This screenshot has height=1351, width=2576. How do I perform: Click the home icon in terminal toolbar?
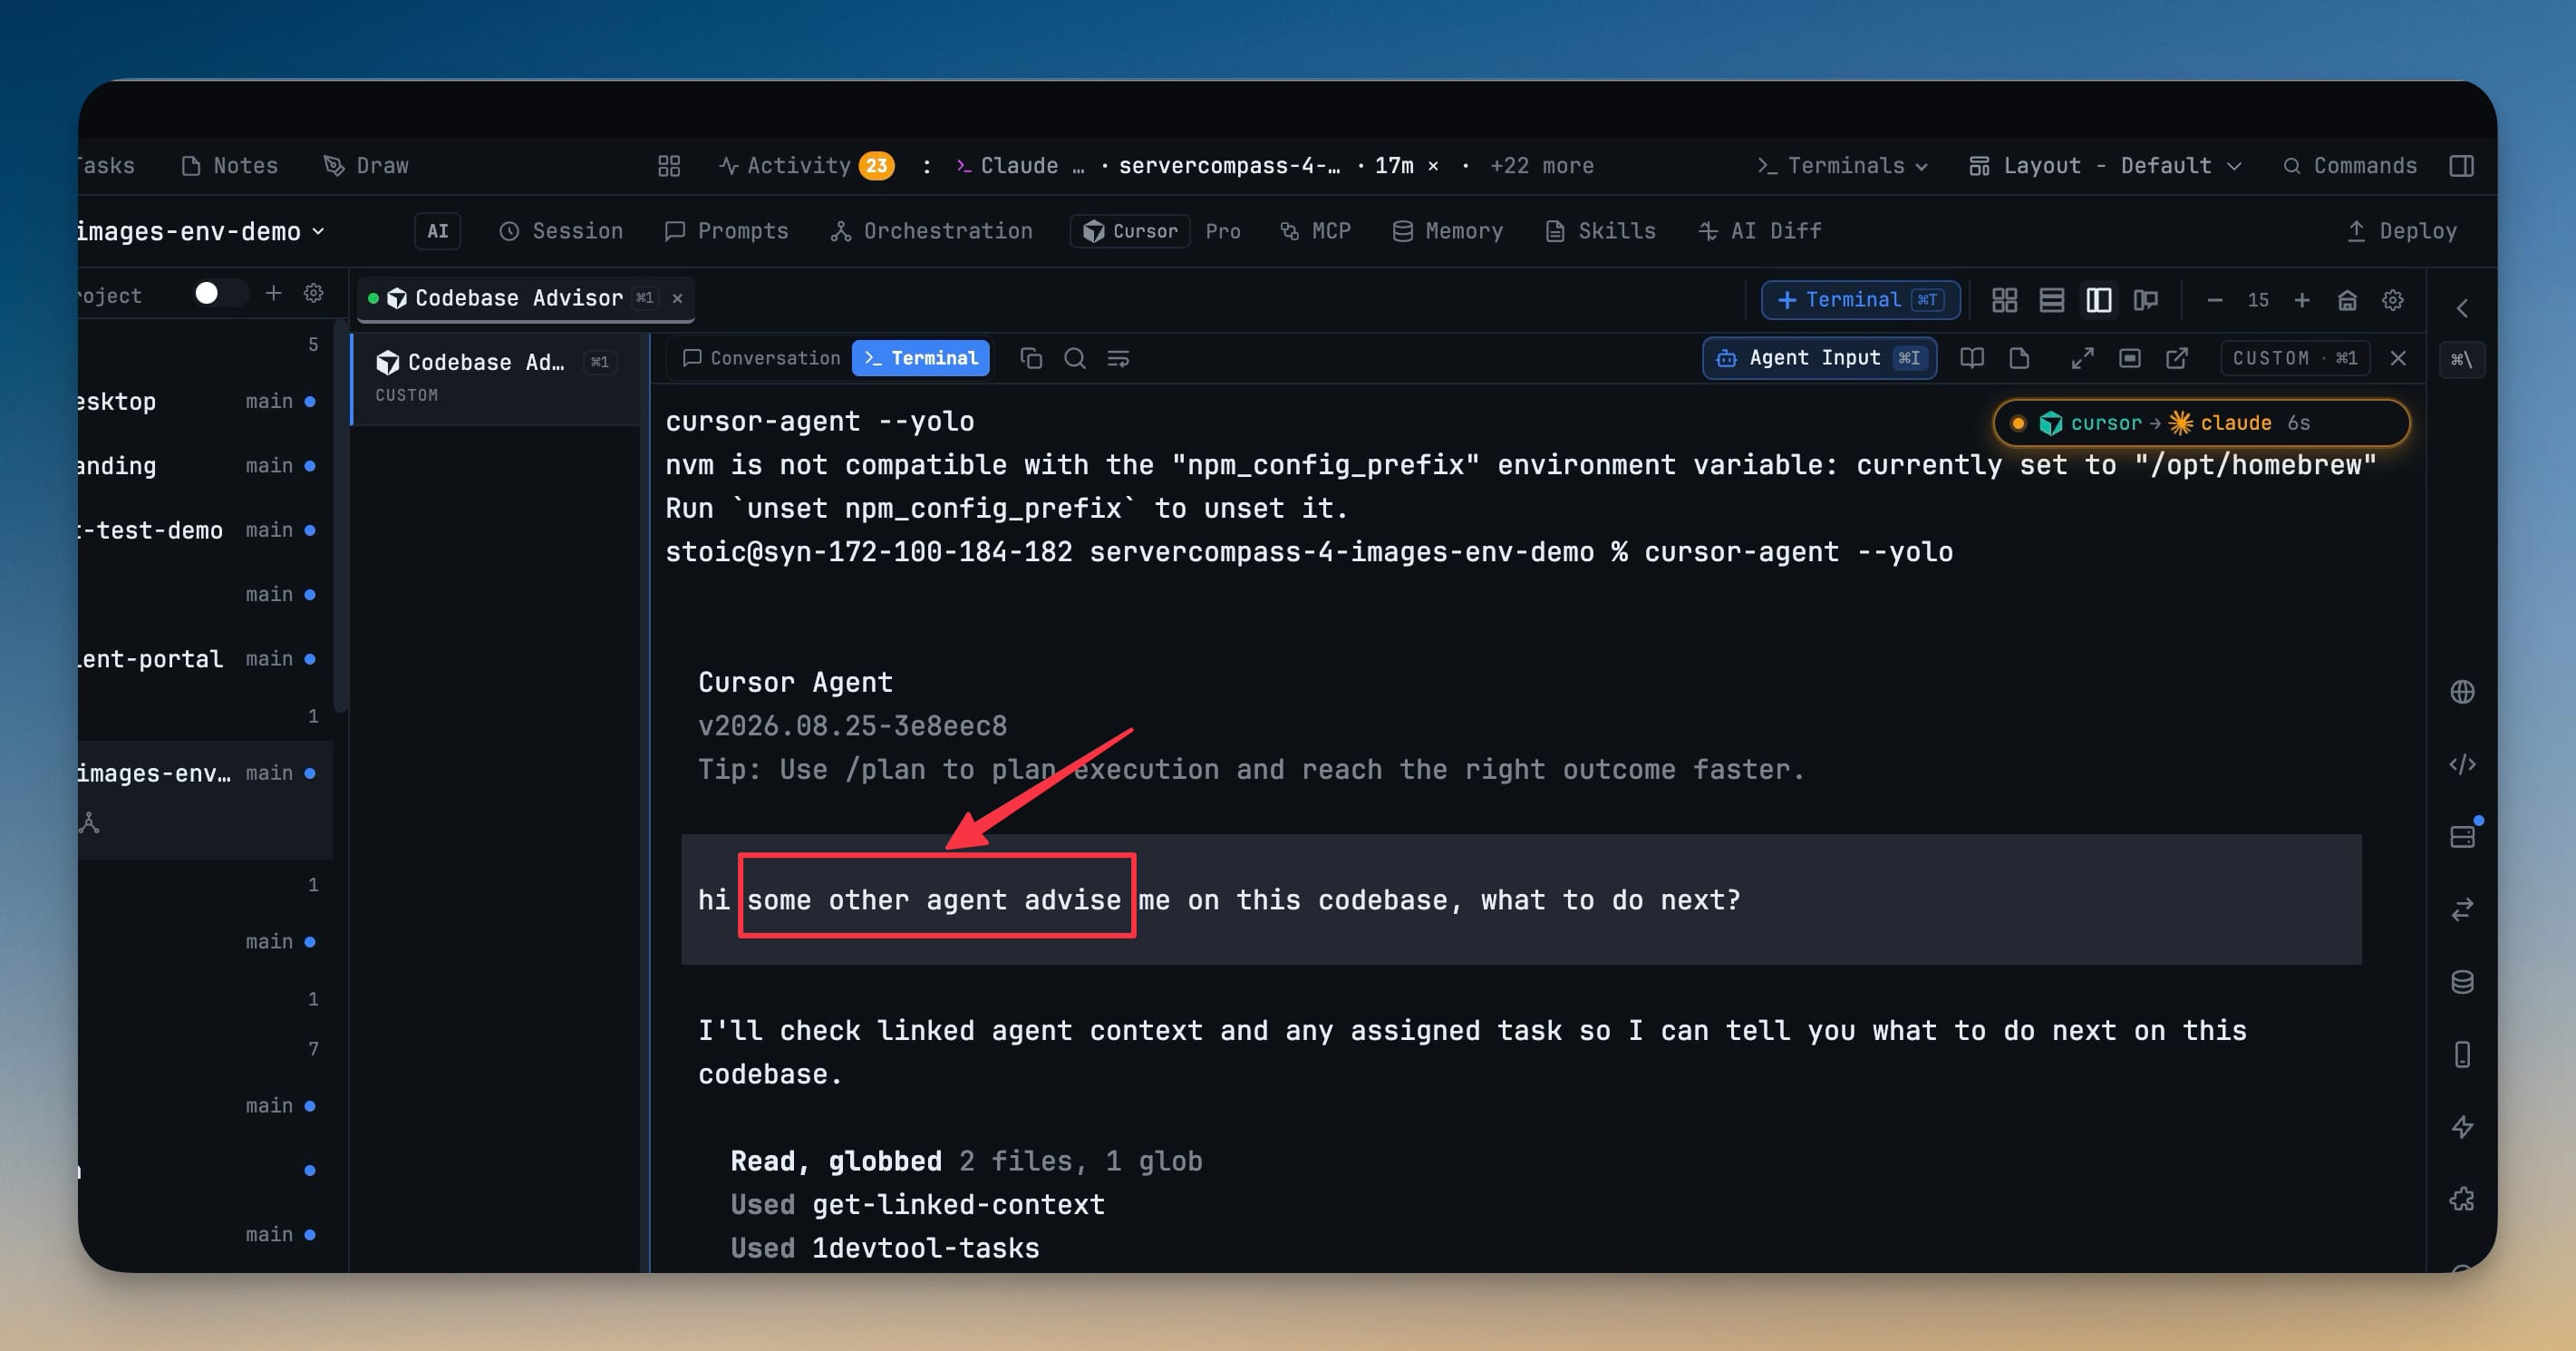(x=2347, y=300)
